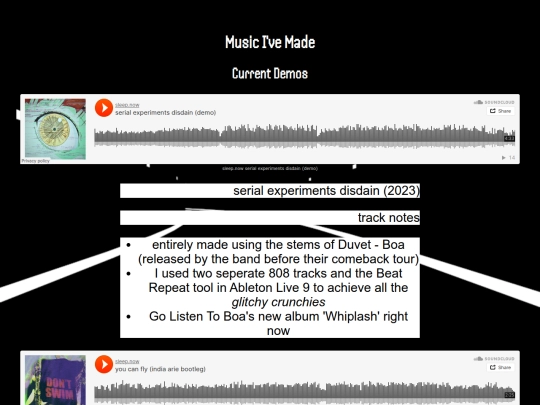Screen dimensions: 540x405
Task: Share the you can fly track
Action: click(x=500, y=367)
